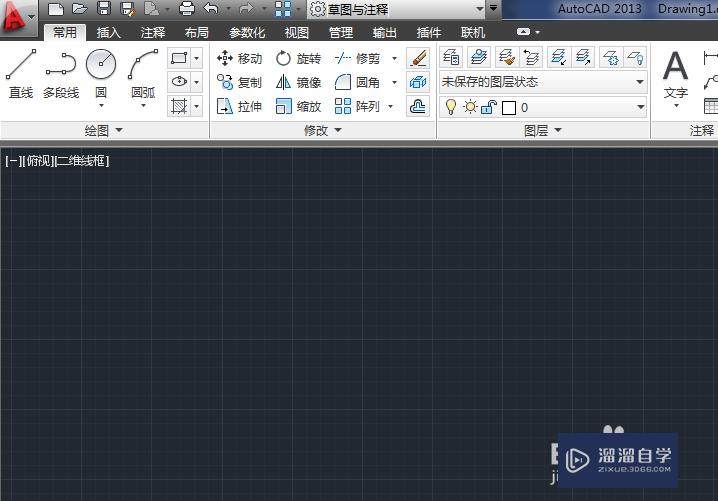Switch to the 布局 (Layout) tab

[x=196, y=32]
